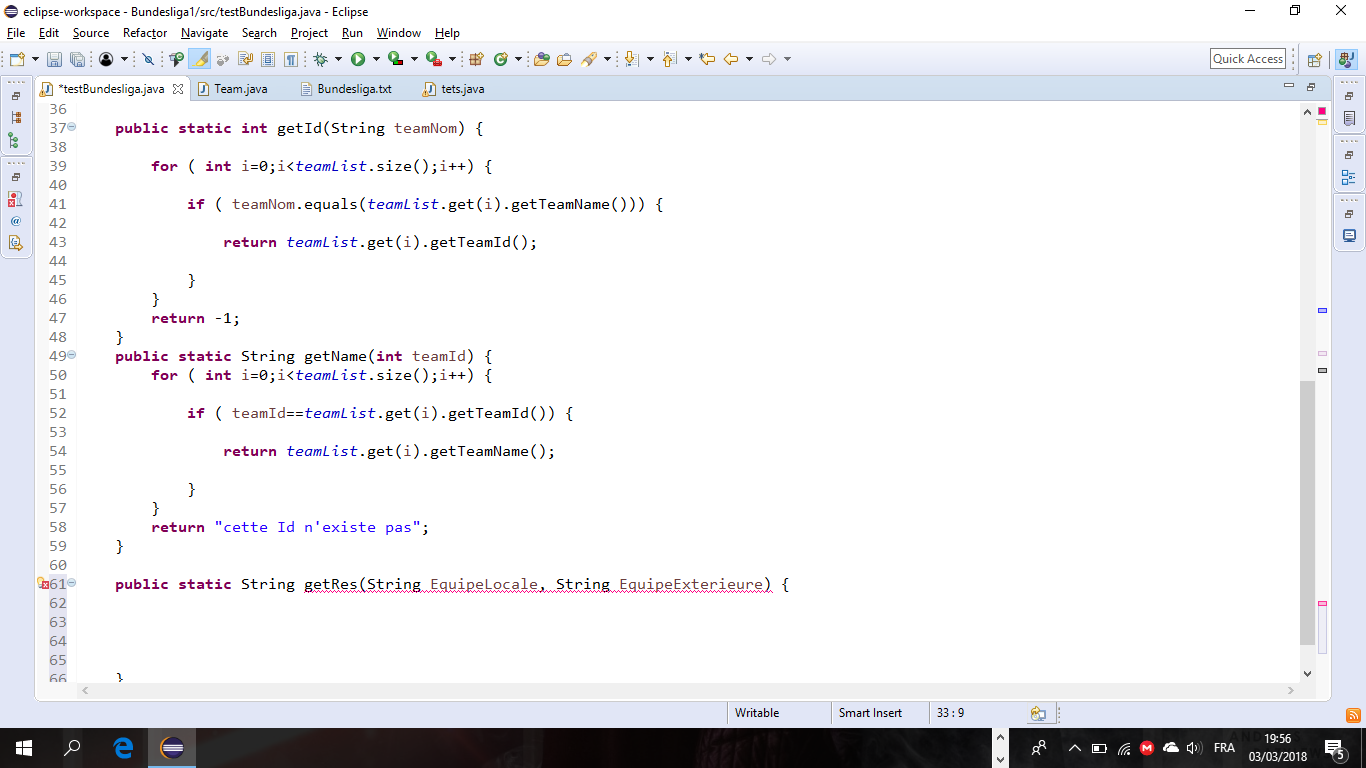Click Run External Tools icon

coord(433,59)
